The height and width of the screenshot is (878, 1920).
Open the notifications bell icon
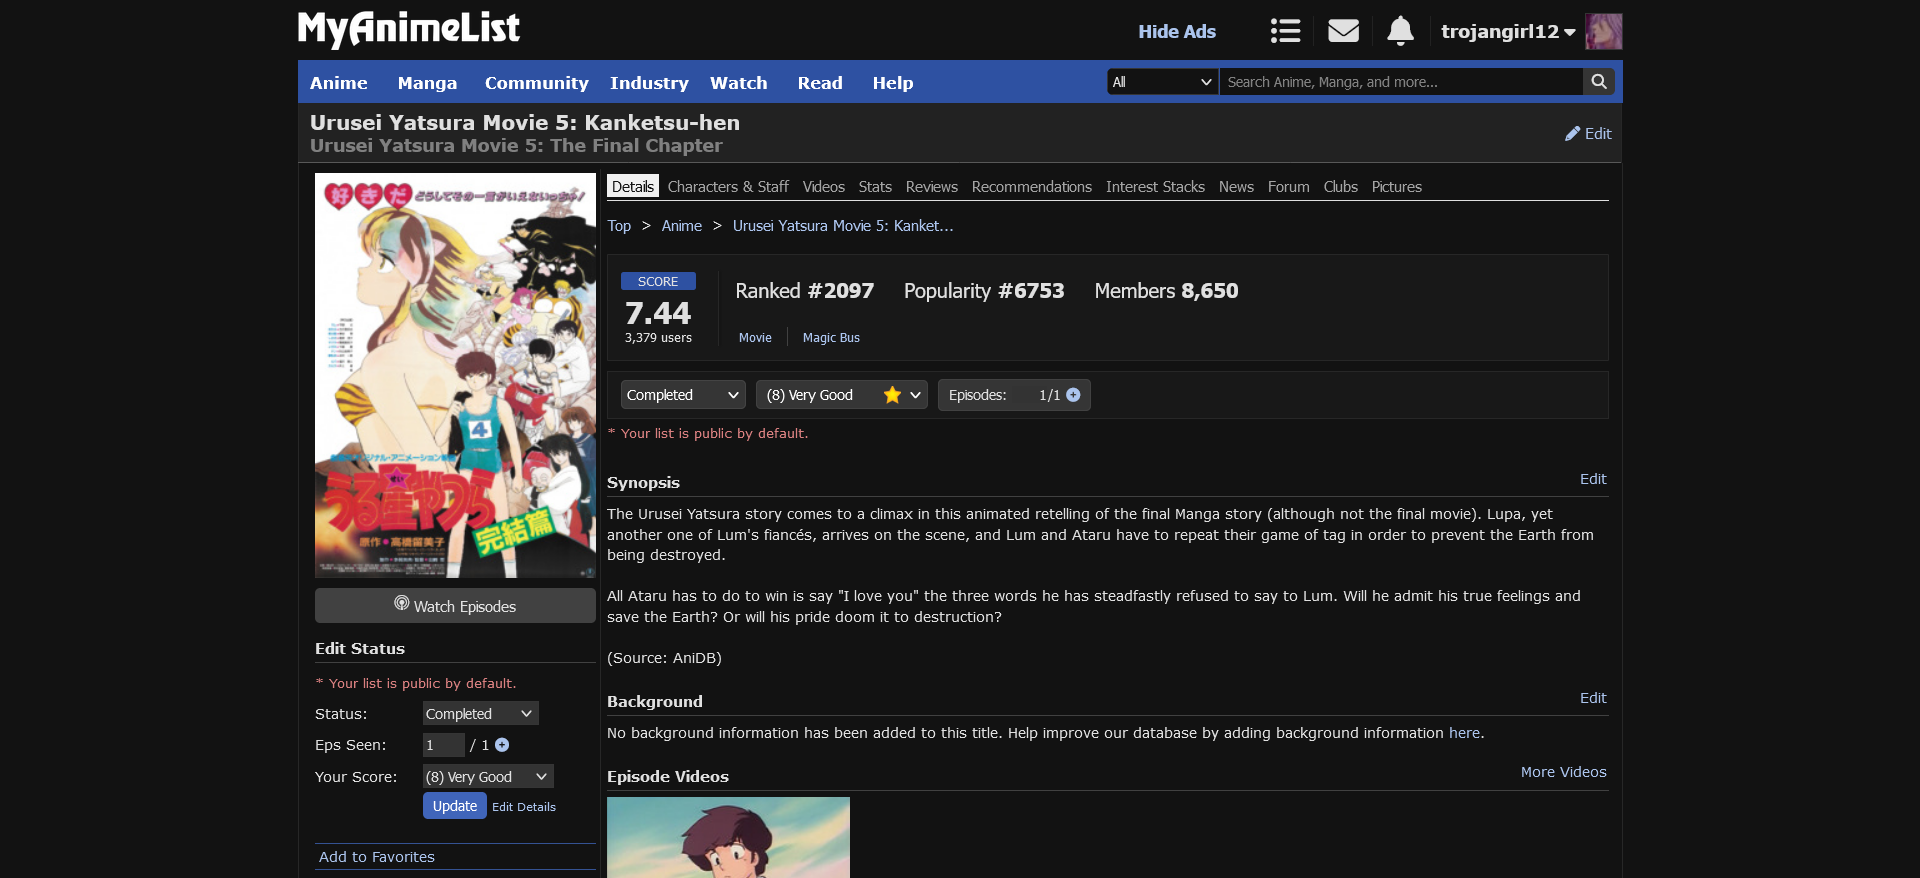(1400, 31)
